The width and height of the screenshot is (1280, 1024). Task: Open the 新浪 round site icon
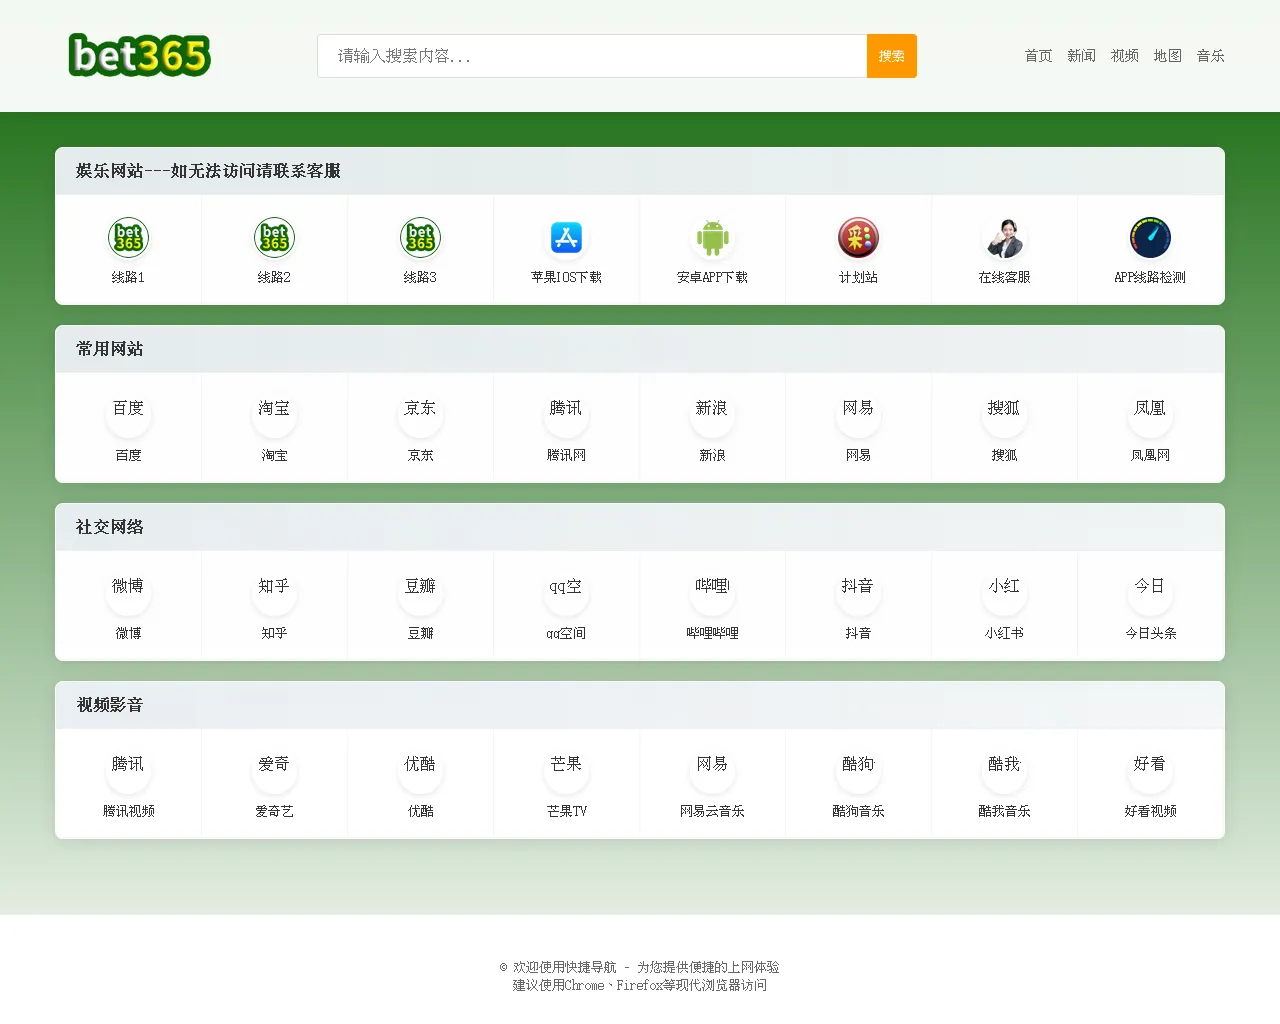pyautogui.click(x=712, y=414)
